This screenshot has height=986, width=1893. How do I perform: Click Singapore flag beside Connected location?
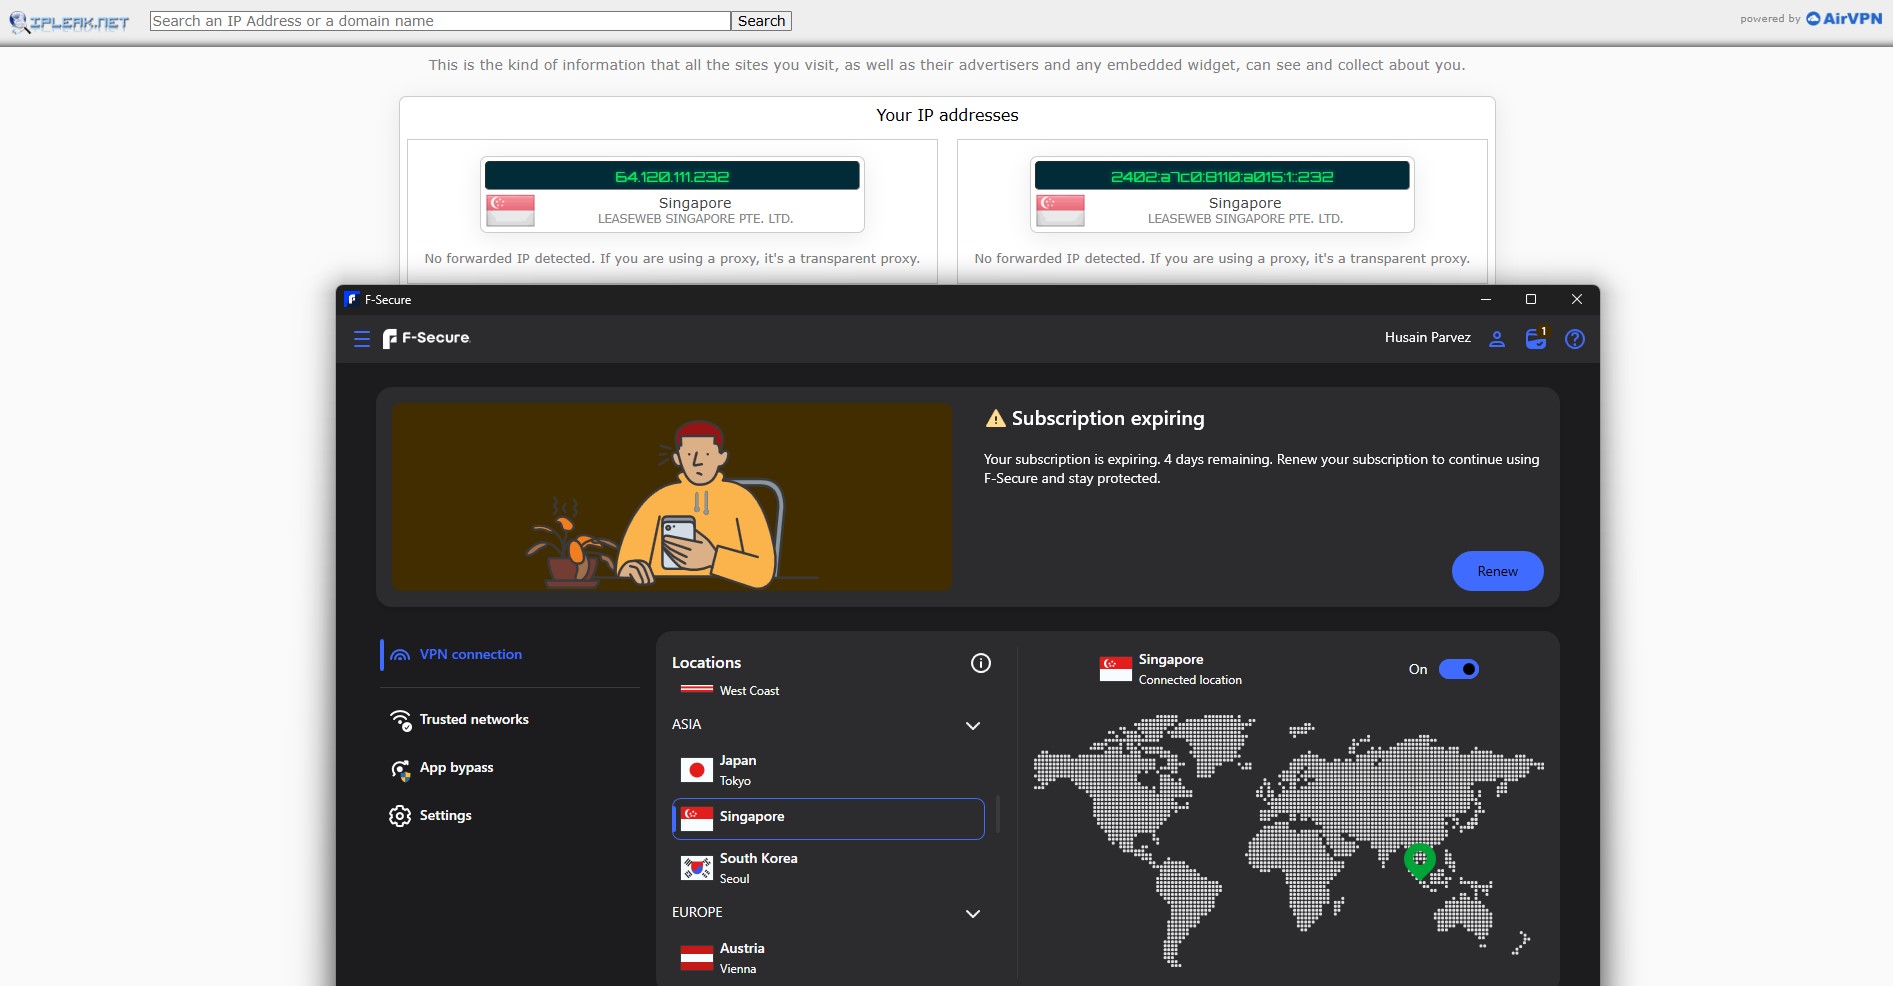click(x=1116, y=669)
